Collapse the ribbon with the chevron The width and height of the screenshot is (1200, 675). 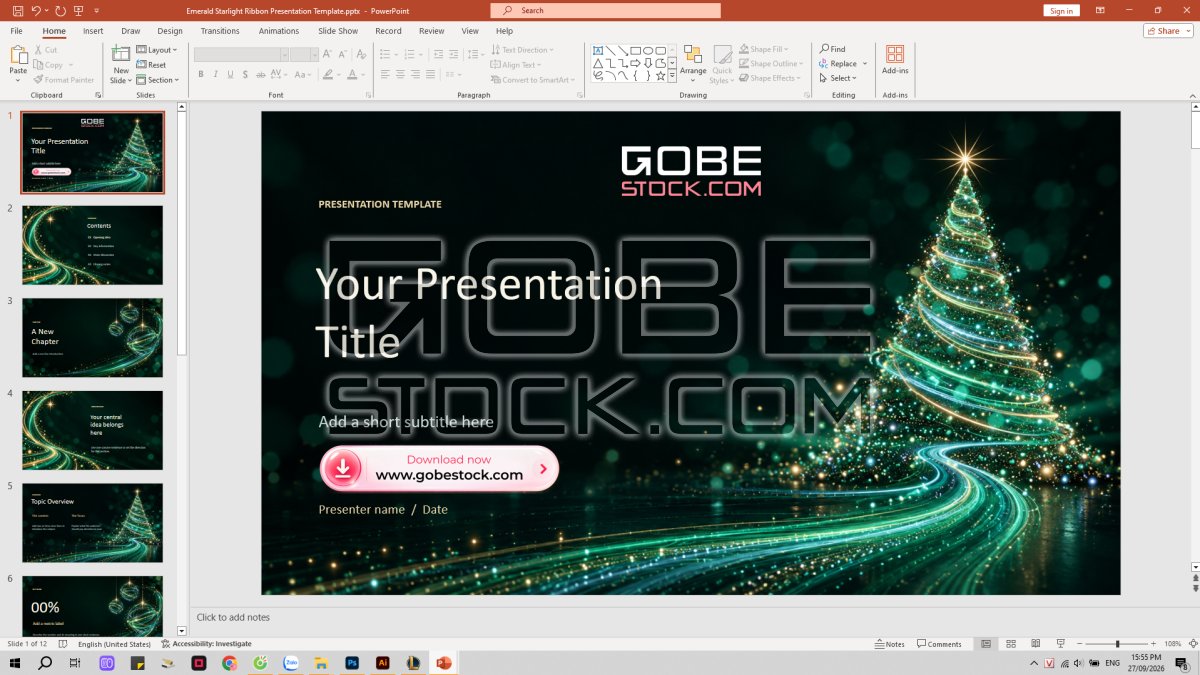(1192, 95)
